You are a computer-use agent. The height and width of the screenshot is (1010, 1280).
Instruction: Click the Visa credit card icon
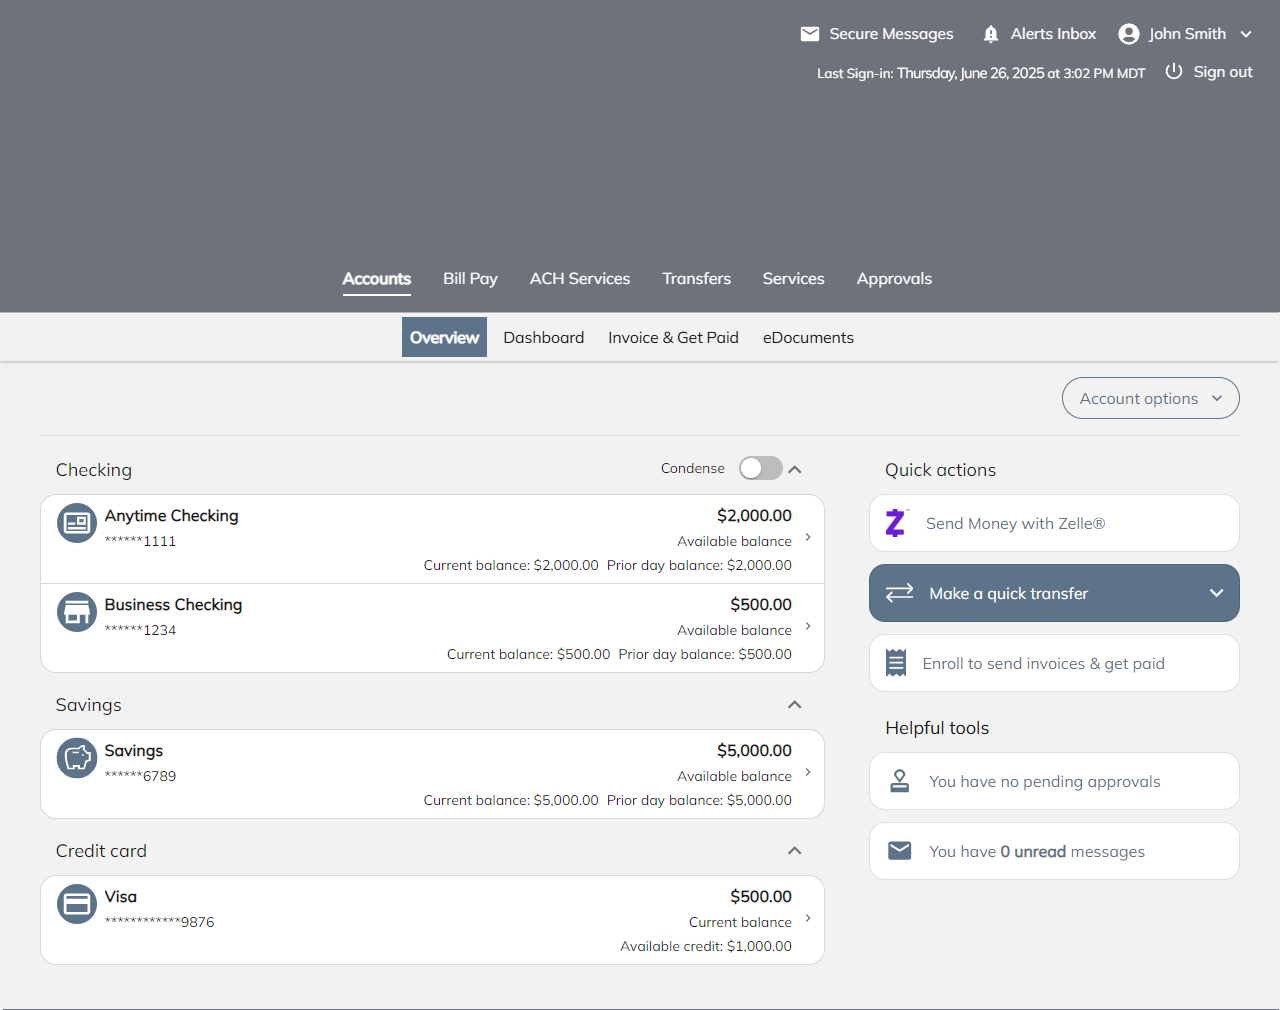point(77,904)
